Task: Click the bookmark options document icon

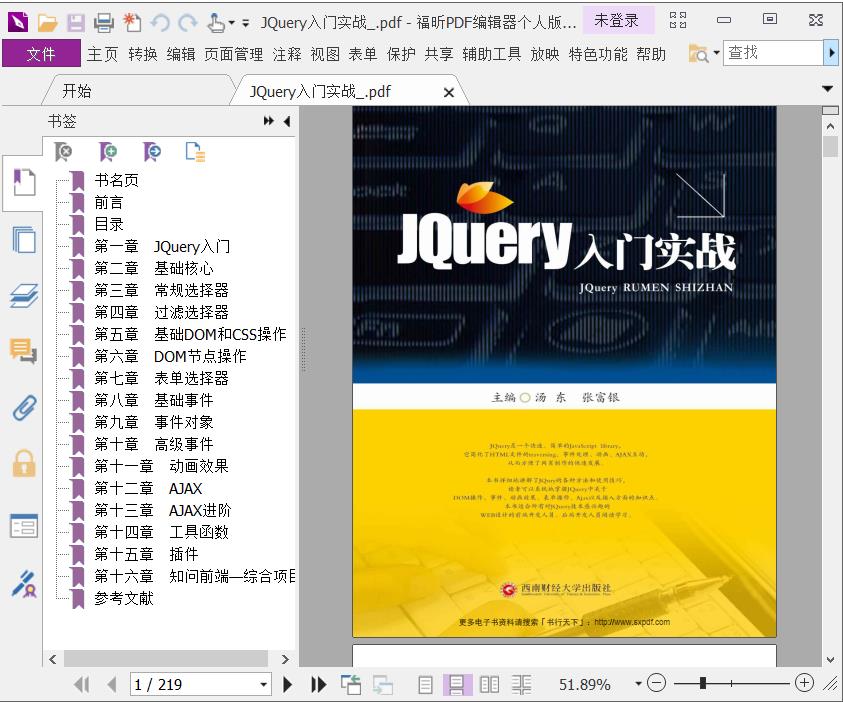Action: coord(195,152)
